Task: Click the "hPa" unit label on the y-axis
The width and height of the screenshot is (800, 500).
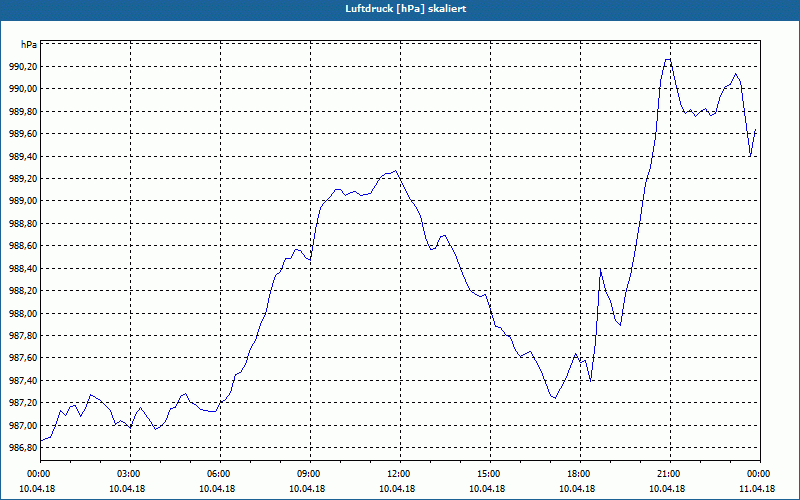Action: coord(29,45)
